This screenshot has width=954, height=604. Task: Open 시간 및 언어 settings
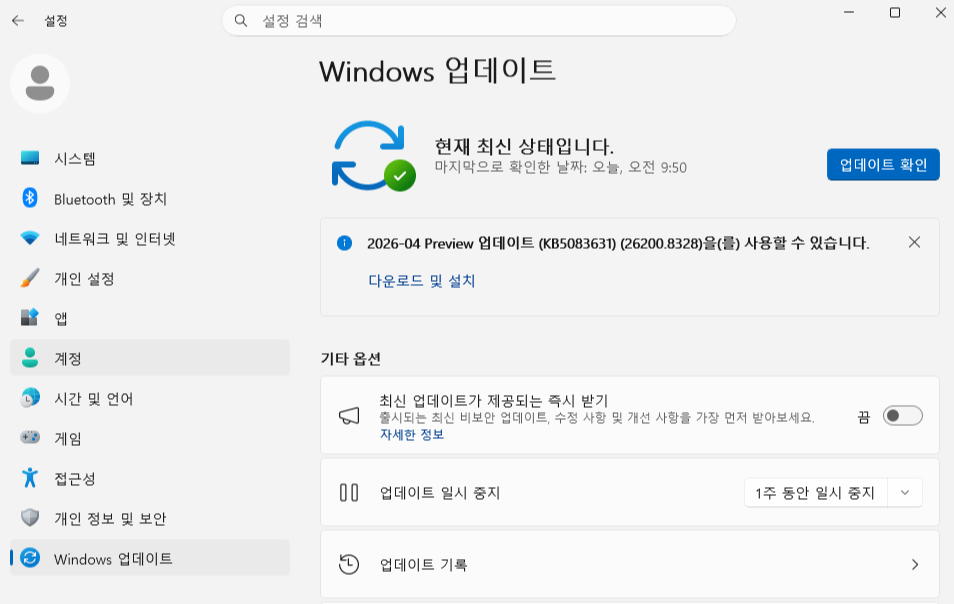click(150, 398)
